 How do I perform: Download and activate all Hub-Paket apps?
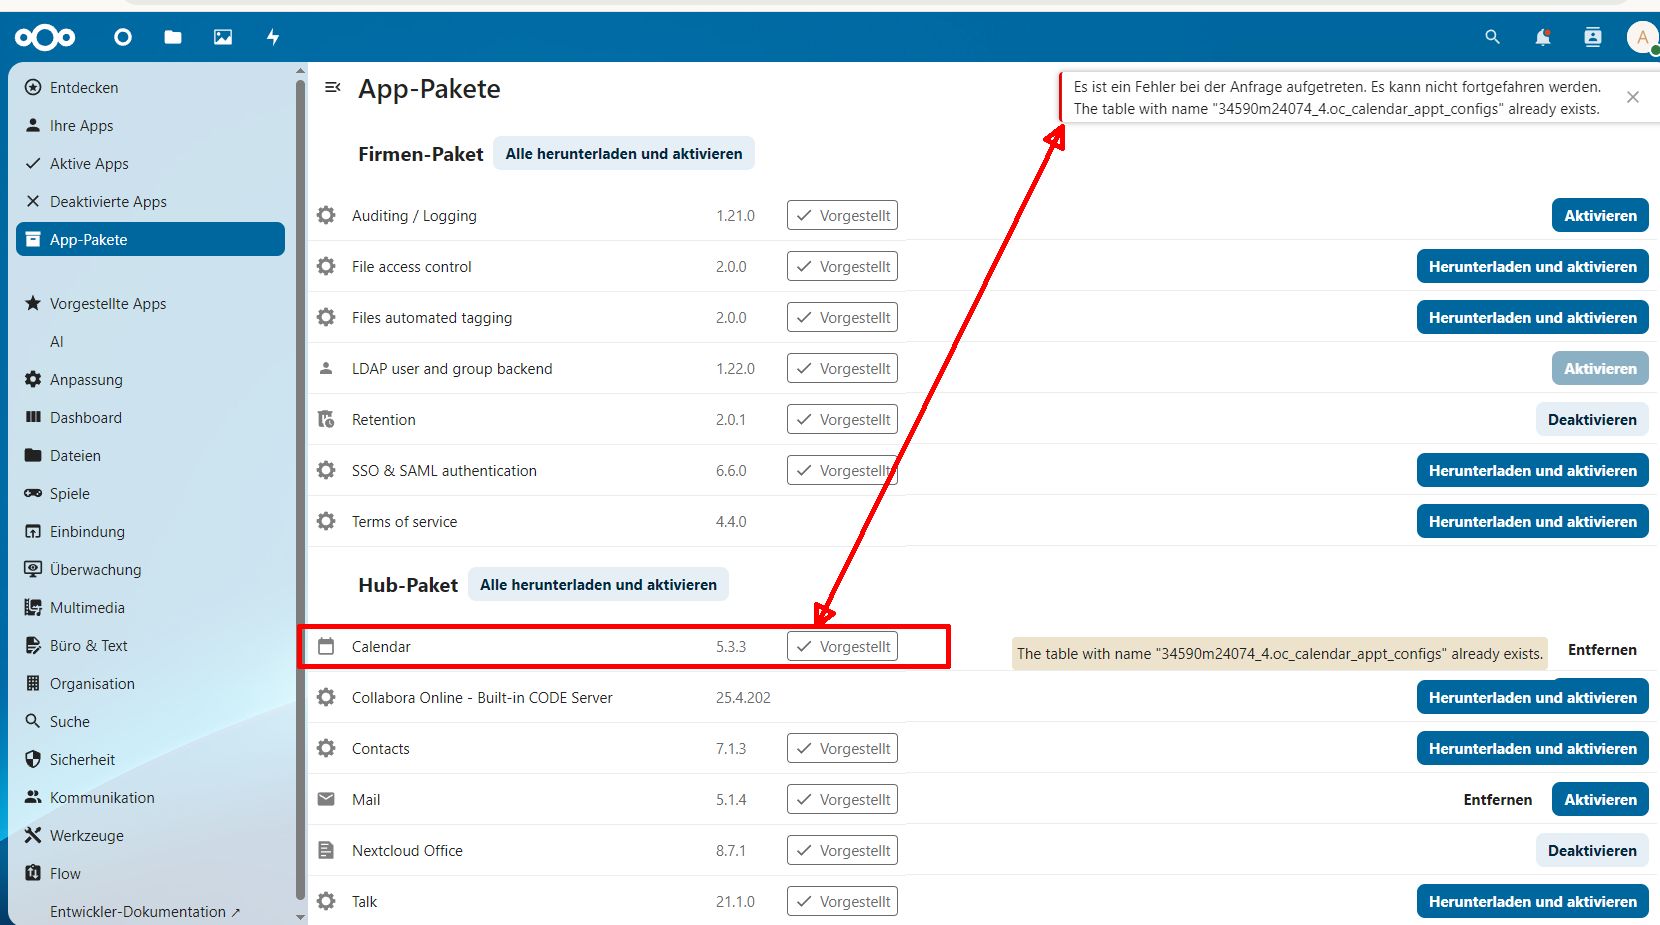598,585
